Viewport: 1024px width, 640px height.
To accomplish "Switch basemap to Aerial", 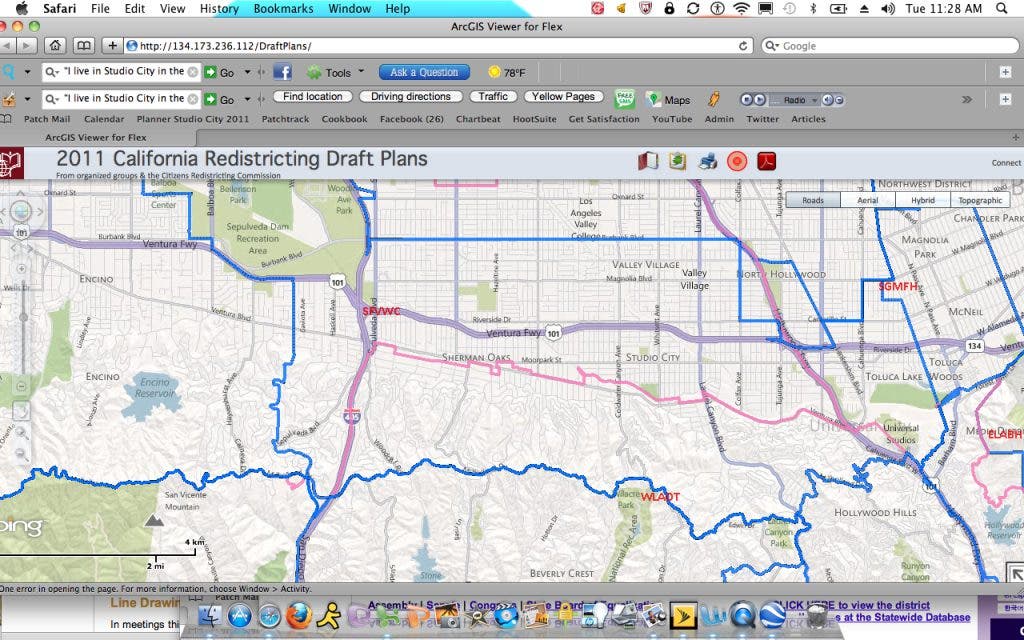I will pyautogui.click(x=867, y=200).
